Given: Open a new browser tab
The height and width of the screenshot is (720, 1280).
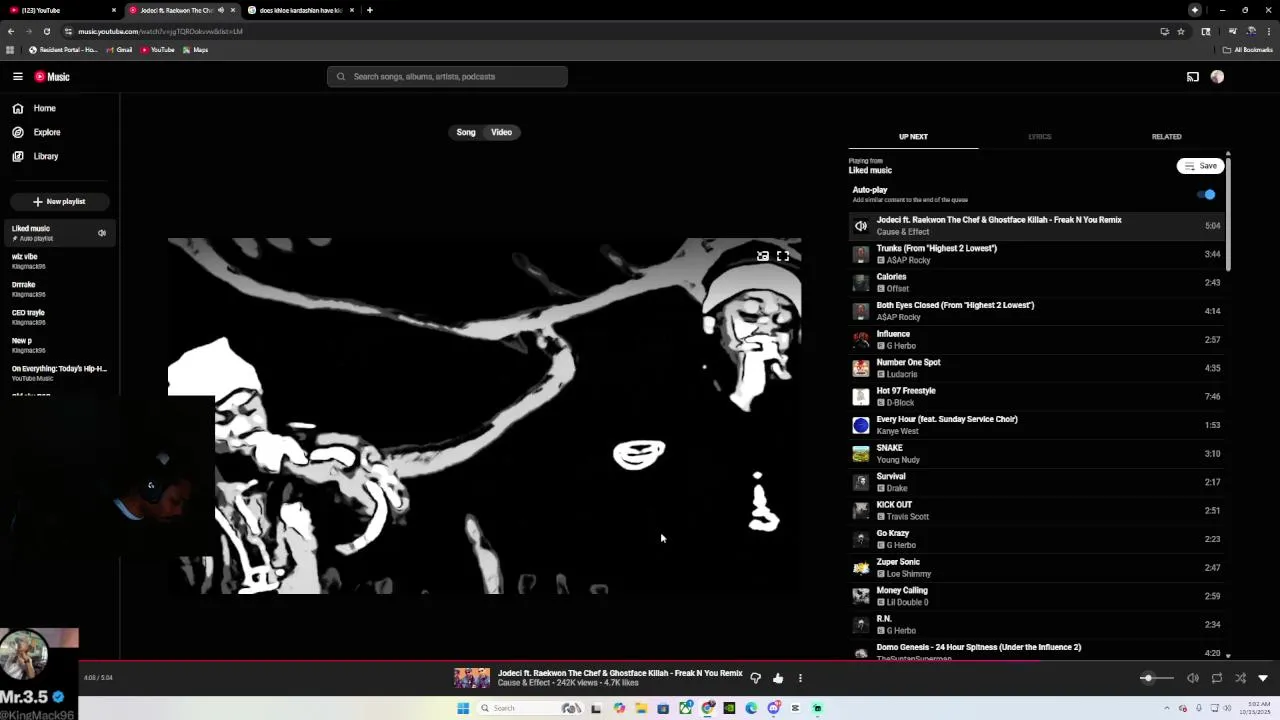Looking at the screenshot, I should pos(370,10).
